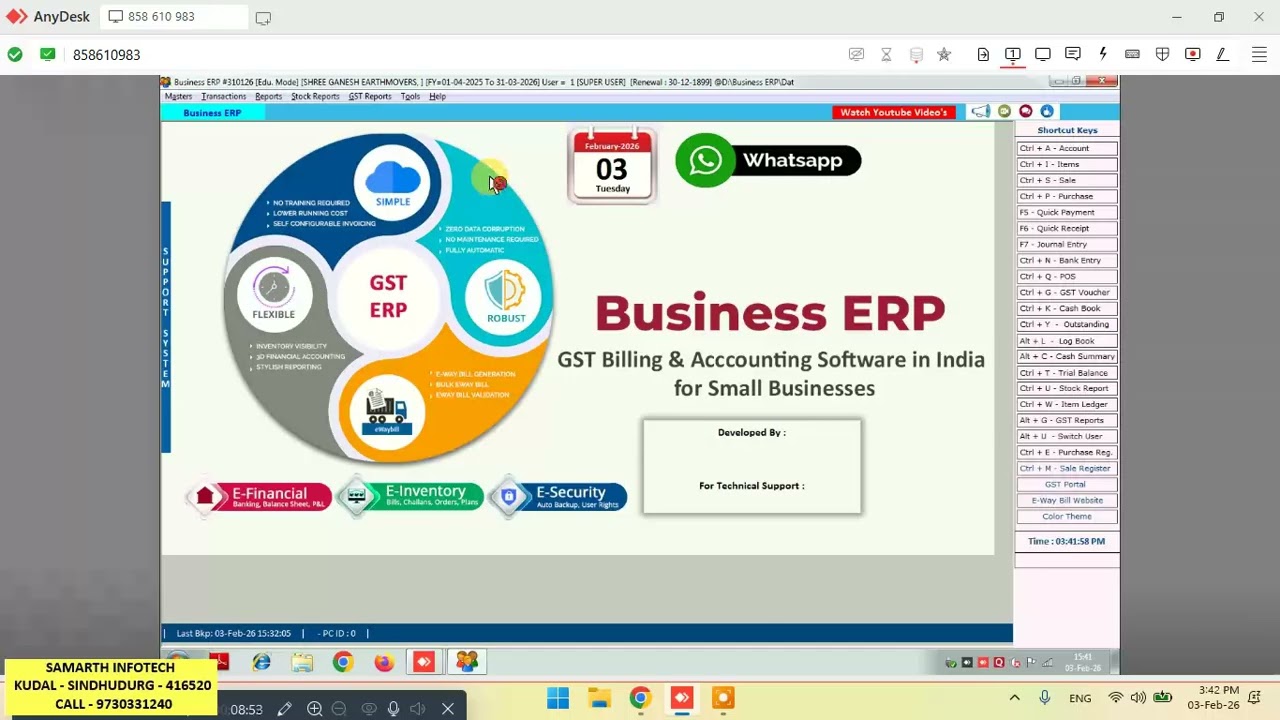Switch to the 858 610 983 session tab
1280x720 pixels.
pos(174,17)
